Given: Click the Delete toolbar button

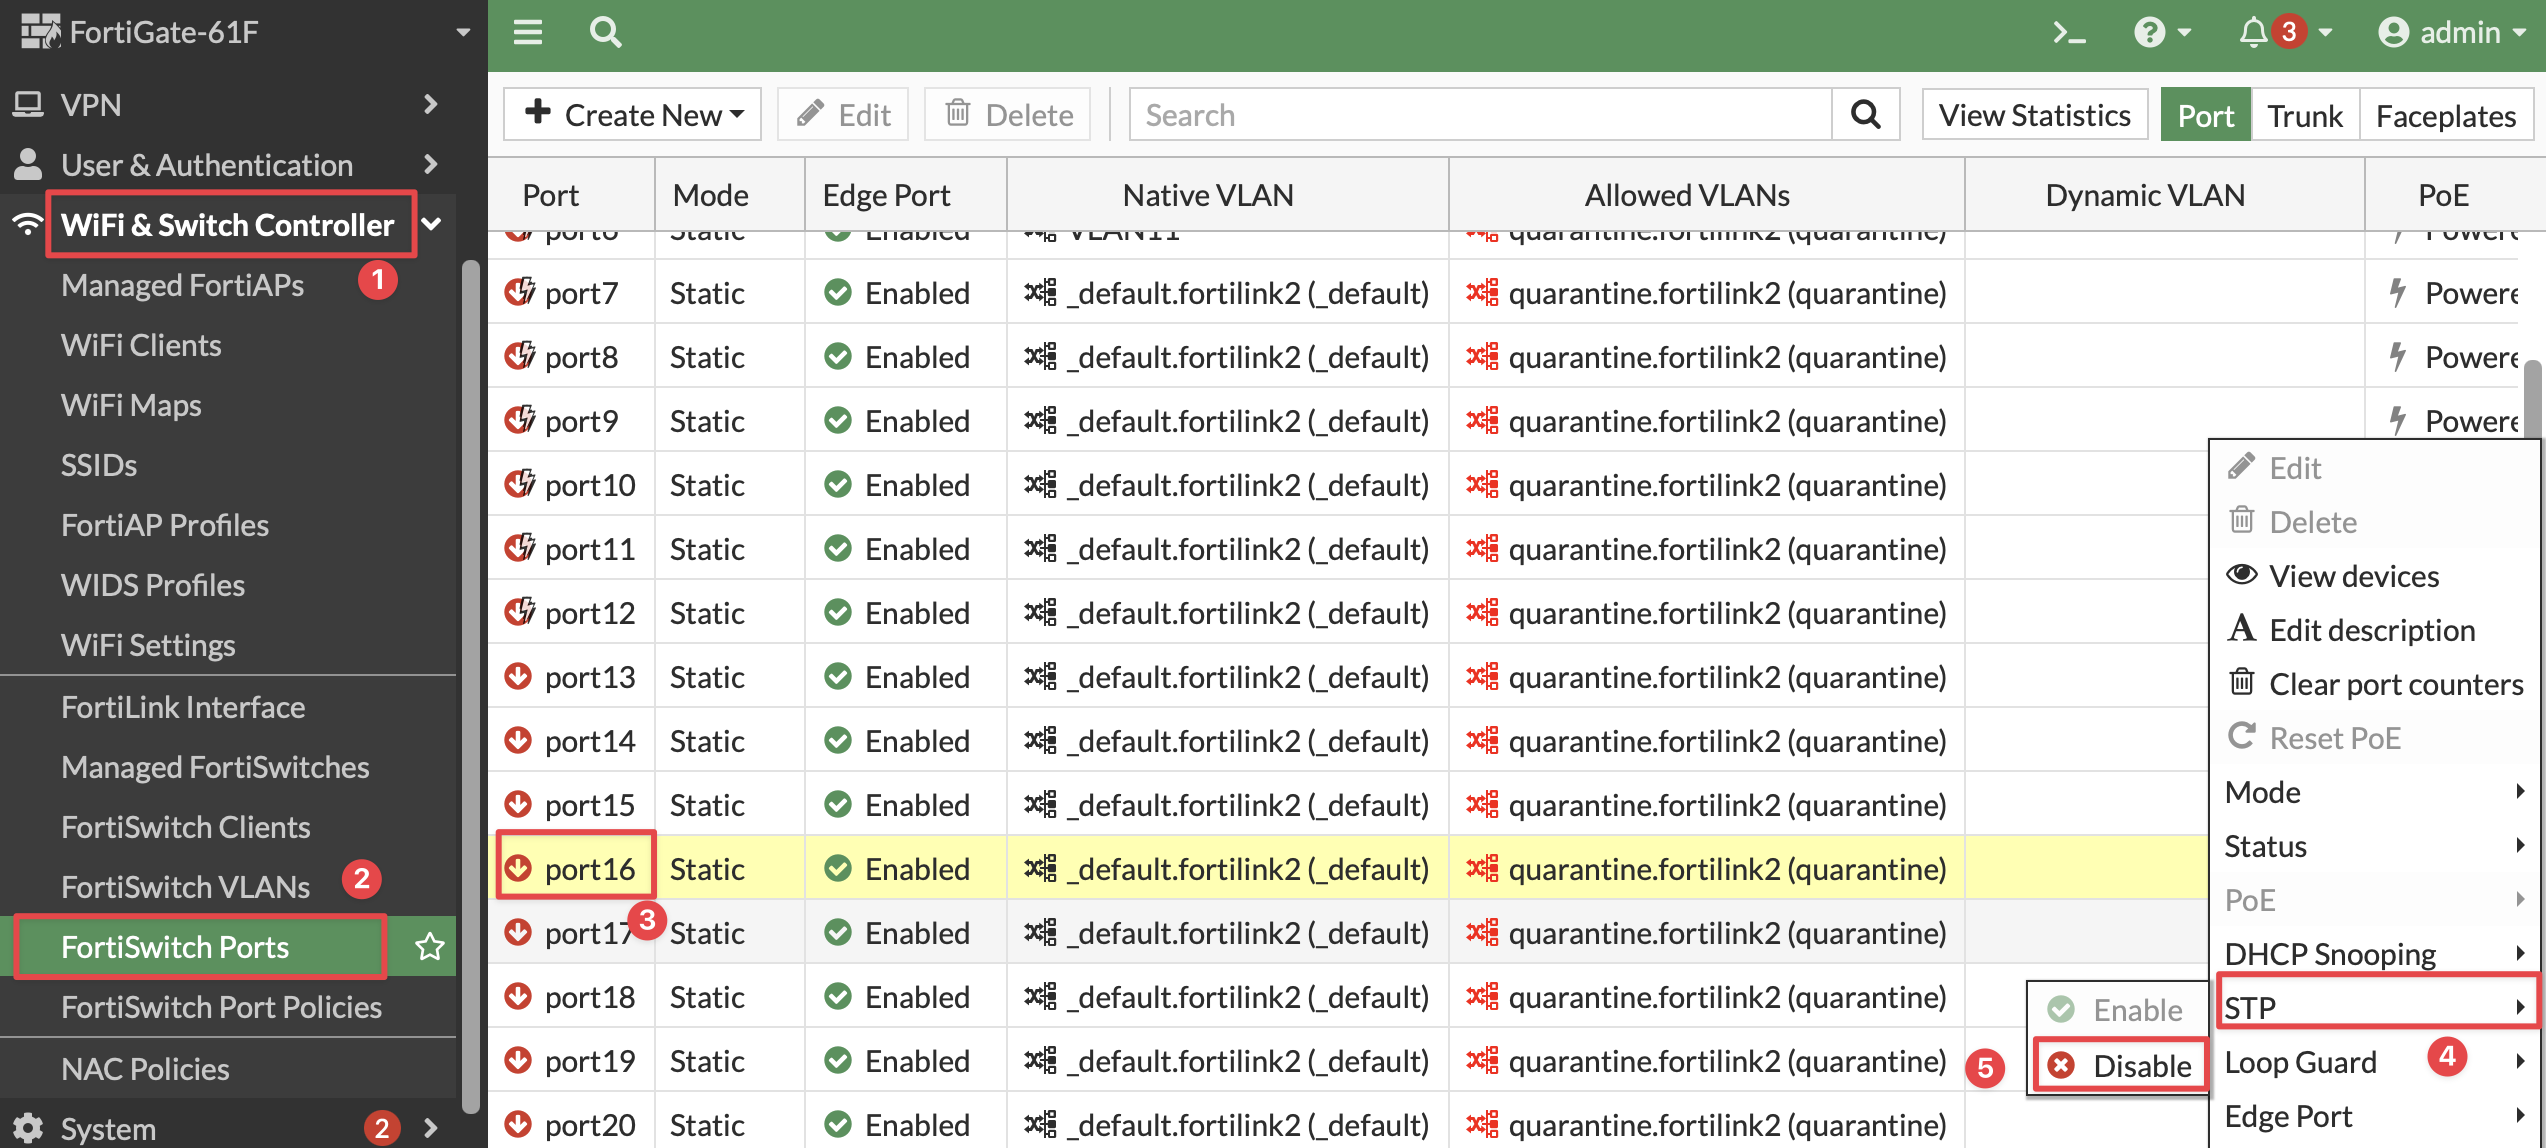Looking at the screenshot, I should pyautogui.click(x=1008, y=115).
